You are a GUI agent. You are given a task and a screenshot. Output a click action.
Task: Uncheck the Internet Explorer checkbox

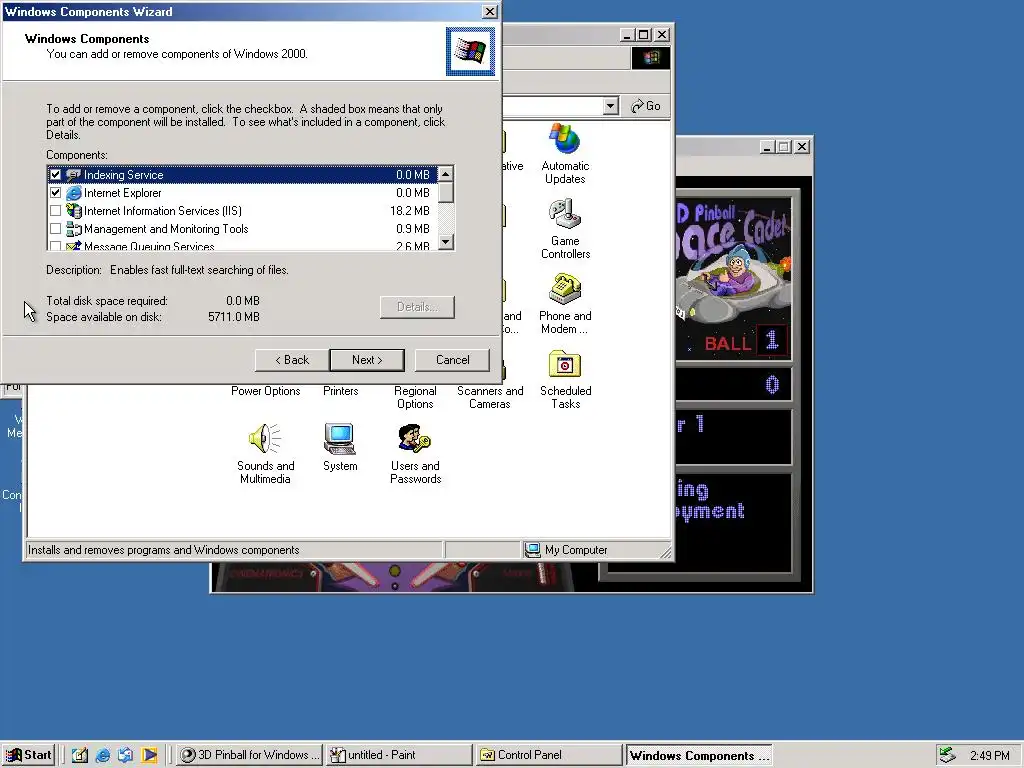pos(56,193)
